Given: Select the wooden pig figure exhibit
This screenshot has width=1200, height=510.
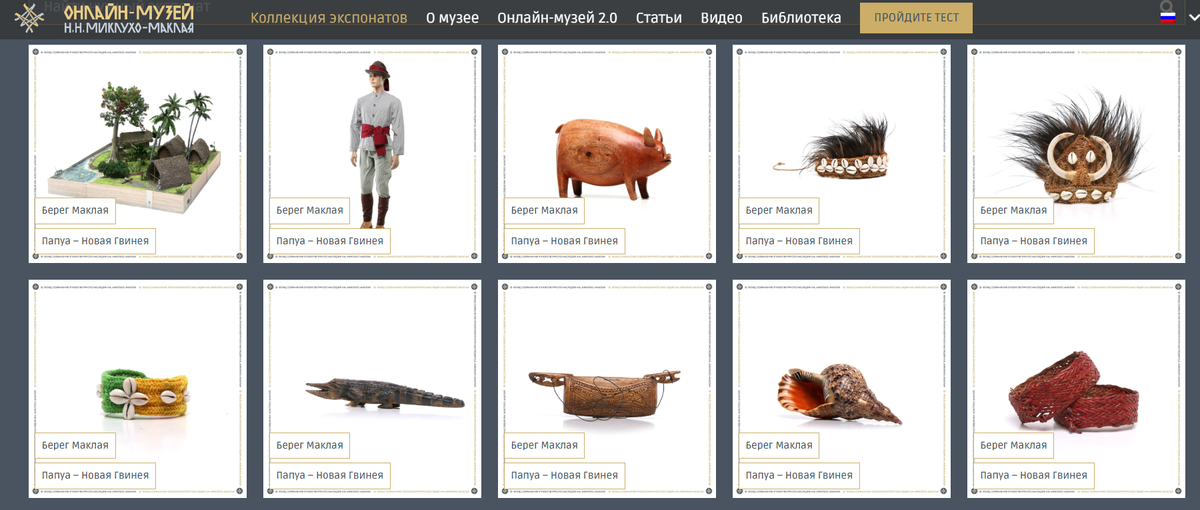Looking at the screenshot, I should pos(607,154).
